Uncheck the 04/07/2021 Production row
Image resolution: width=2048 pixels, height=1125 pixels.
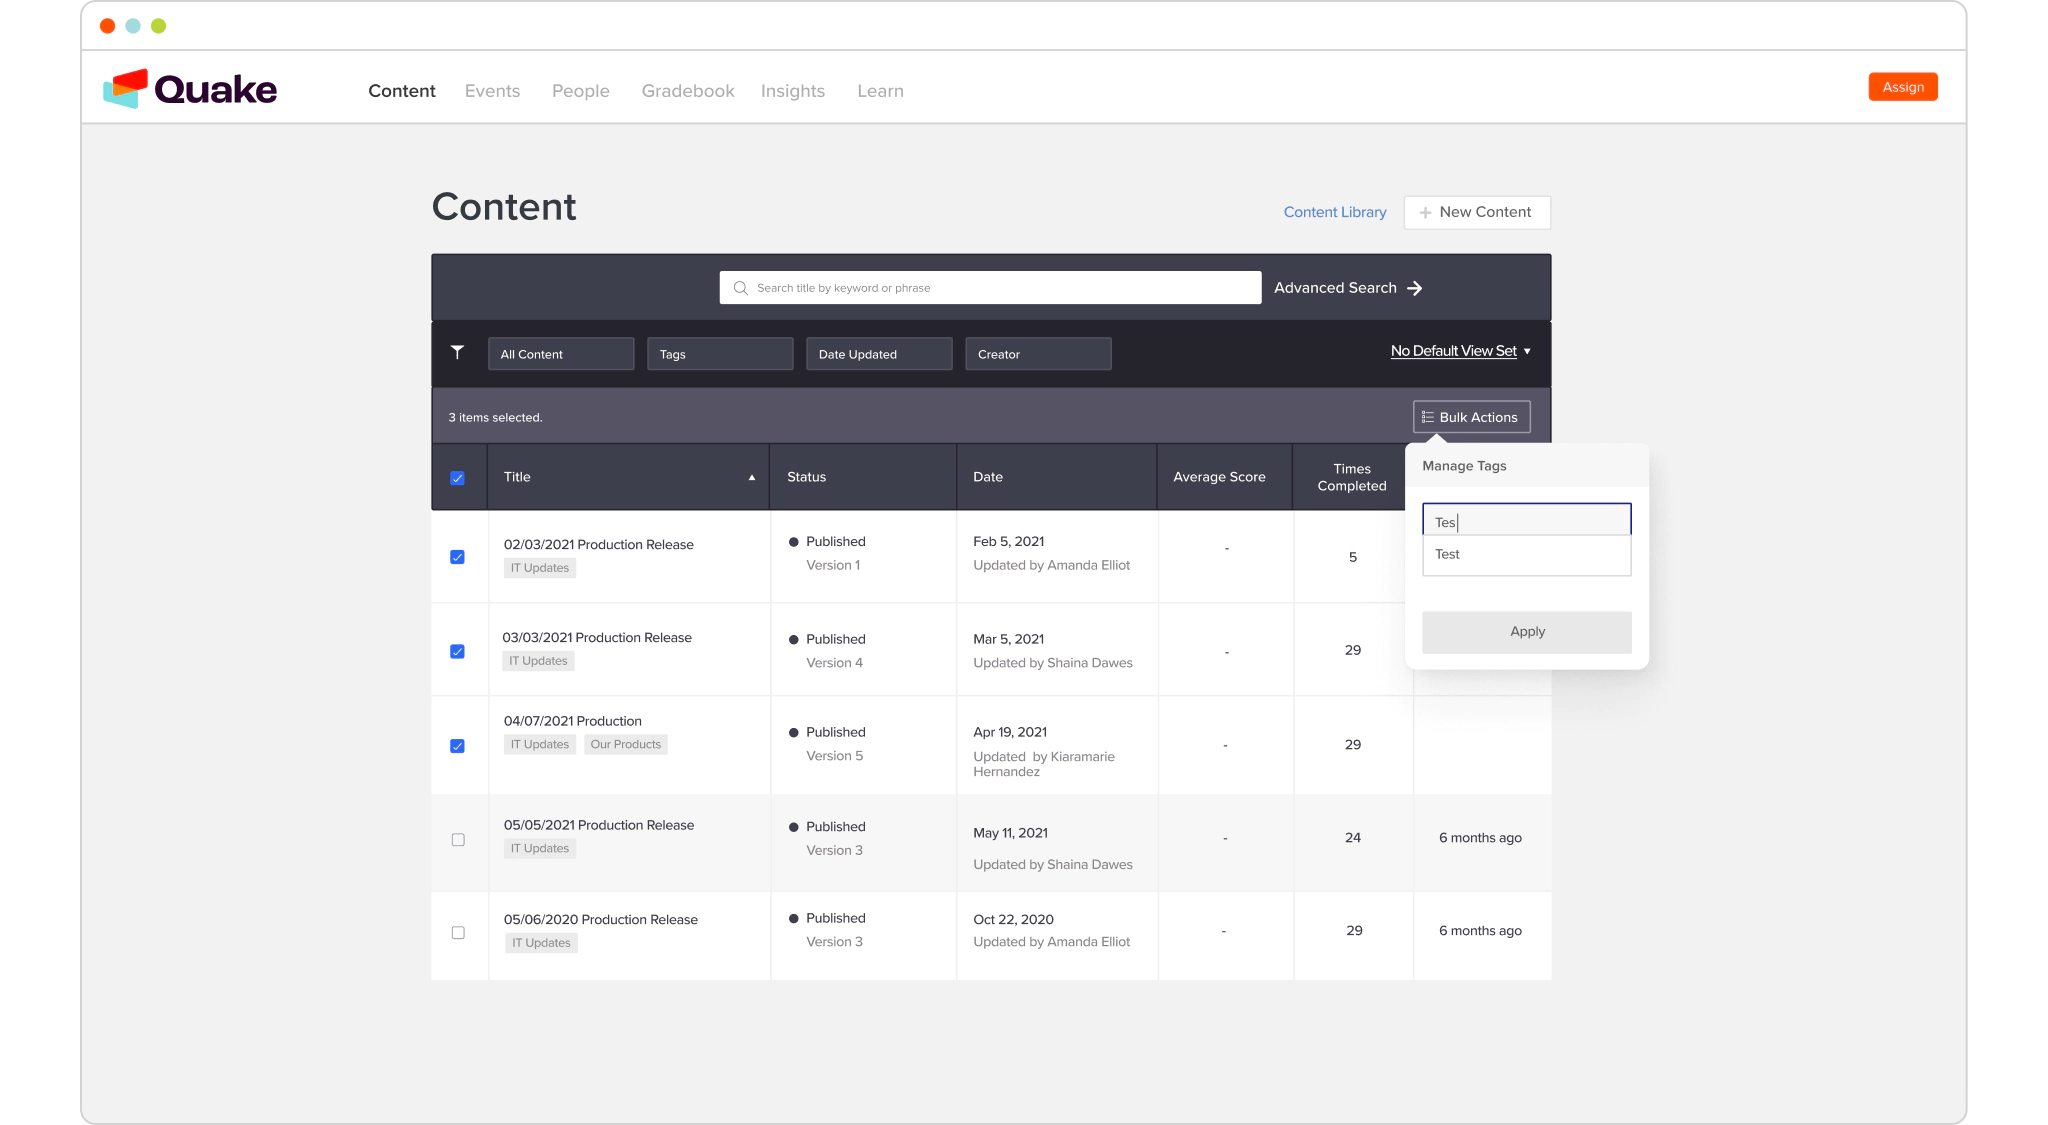pyautogui.click(x=457, y=746)
